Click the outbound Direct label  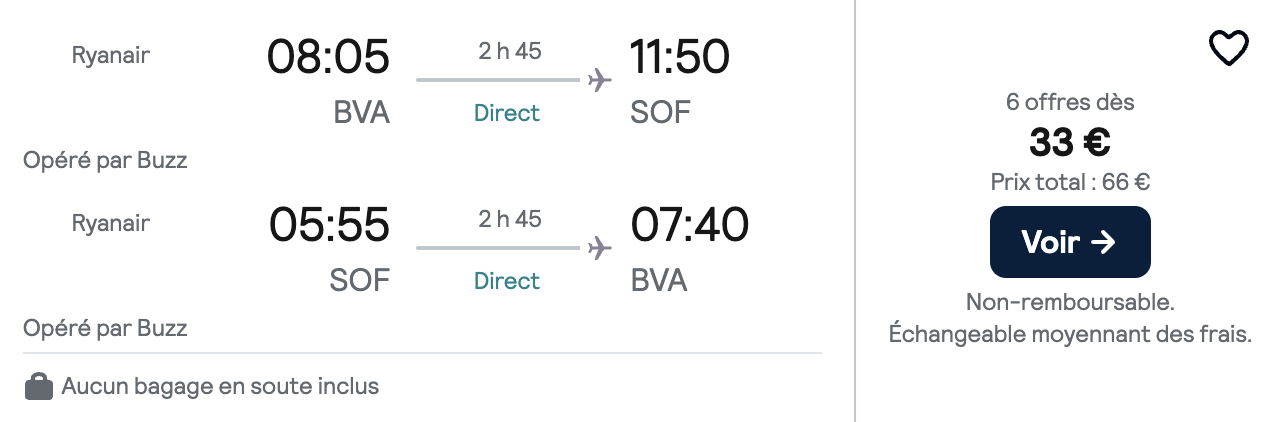point(507,113)
